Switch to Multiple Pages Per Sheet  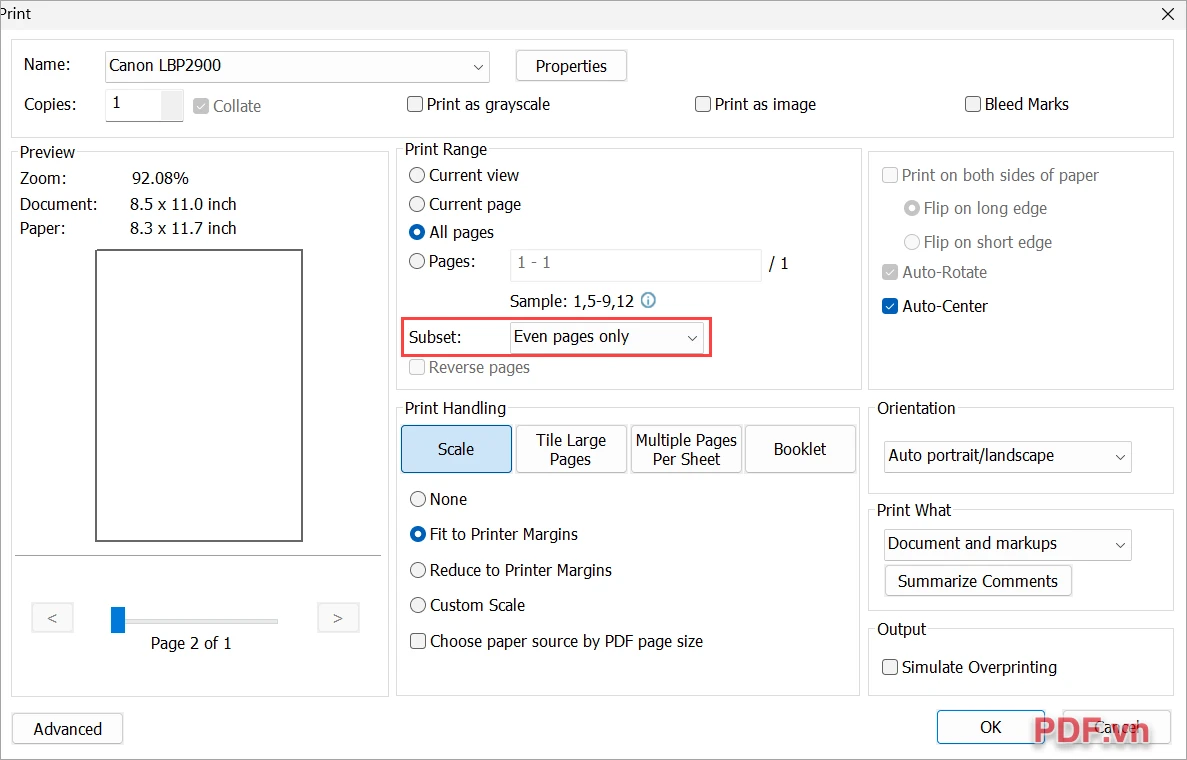686,449
